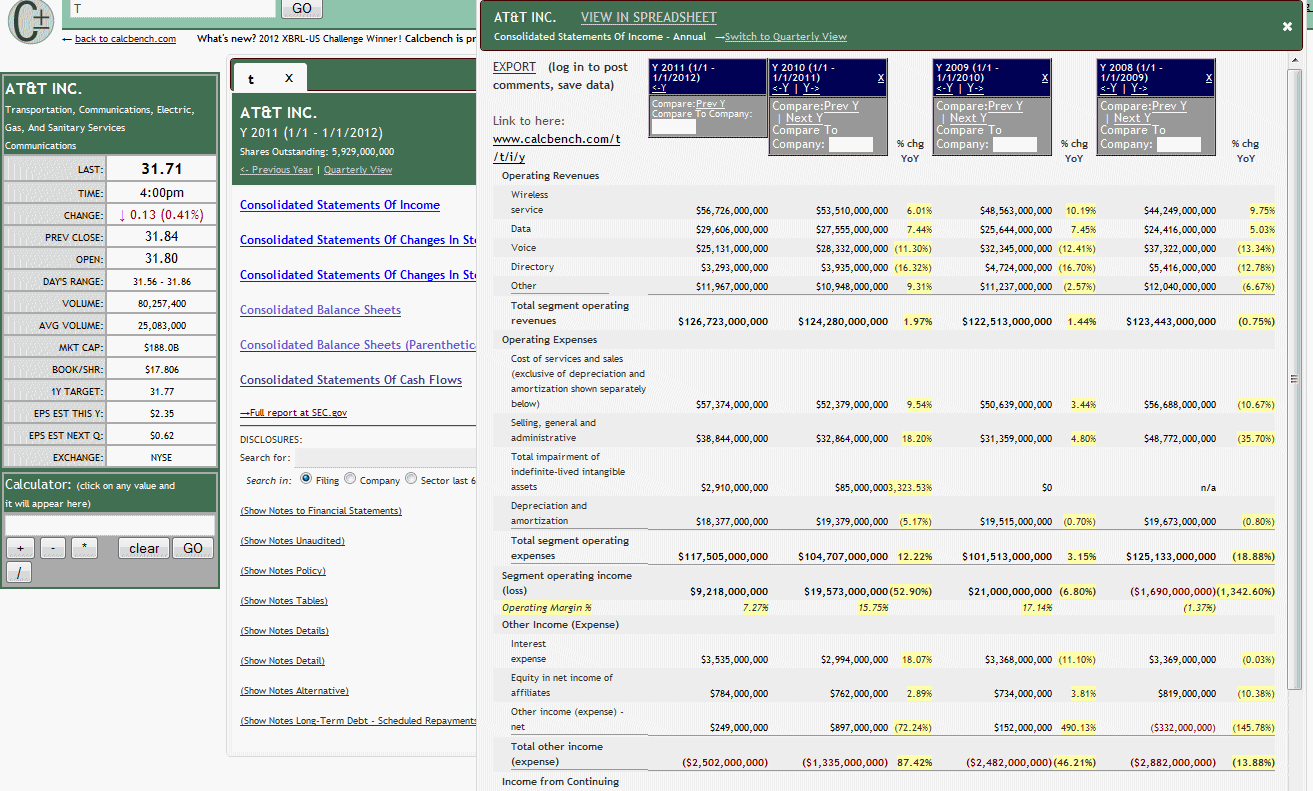
Task: Select the Company search radio button
Action: [350, 479]
